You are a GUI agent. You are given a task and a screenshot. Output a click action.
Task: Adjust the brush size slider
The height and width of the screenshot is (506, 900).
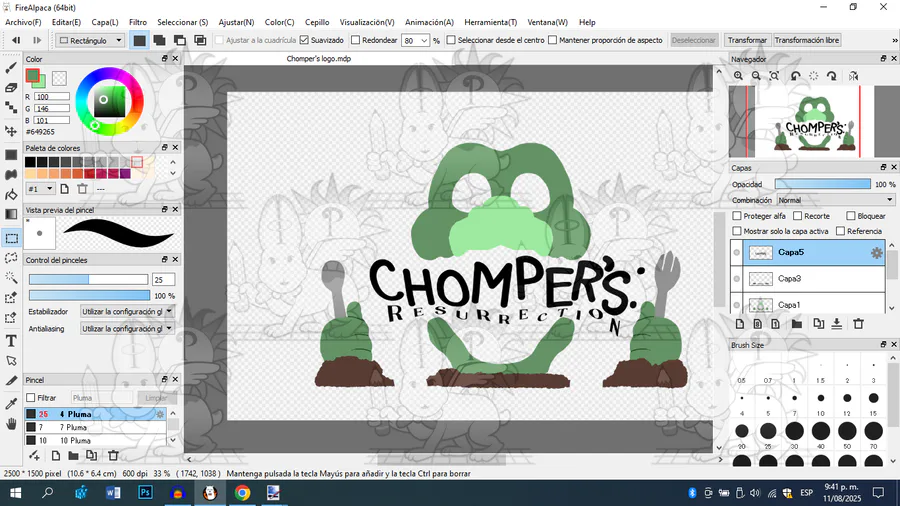pyautogui.click(x=88, y=279)
